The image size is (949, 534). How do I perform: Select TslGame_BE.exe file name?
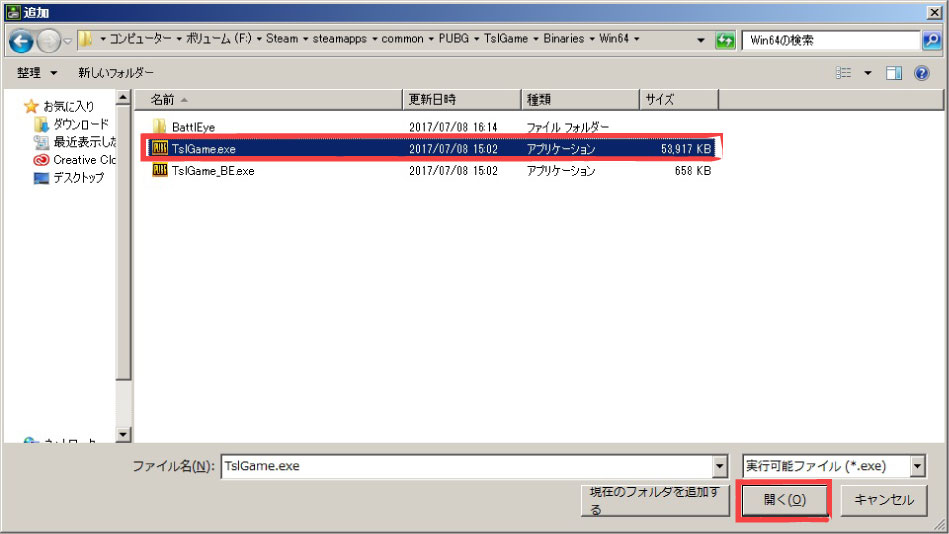[213, 171]
